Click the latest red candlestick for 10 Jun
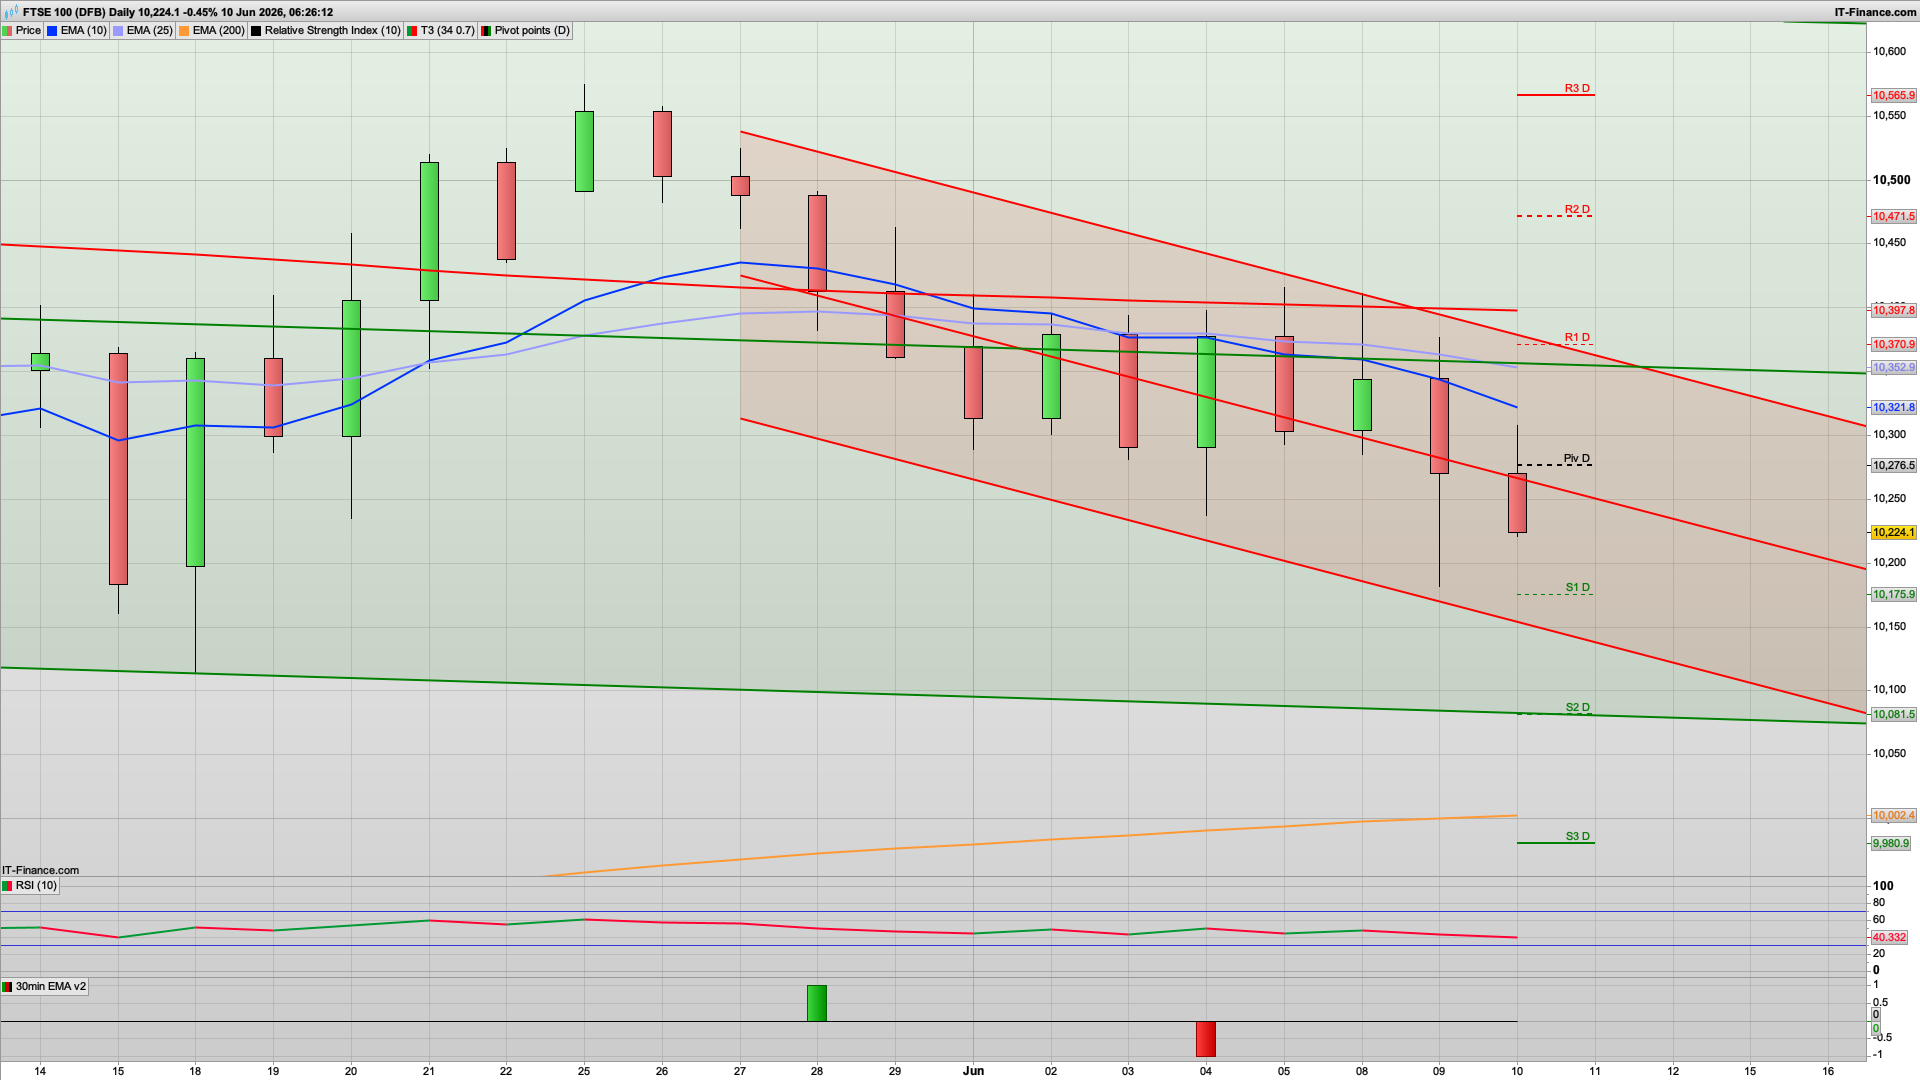The height and width of the screenshot is (1080, 1920). pos(1517,503)
